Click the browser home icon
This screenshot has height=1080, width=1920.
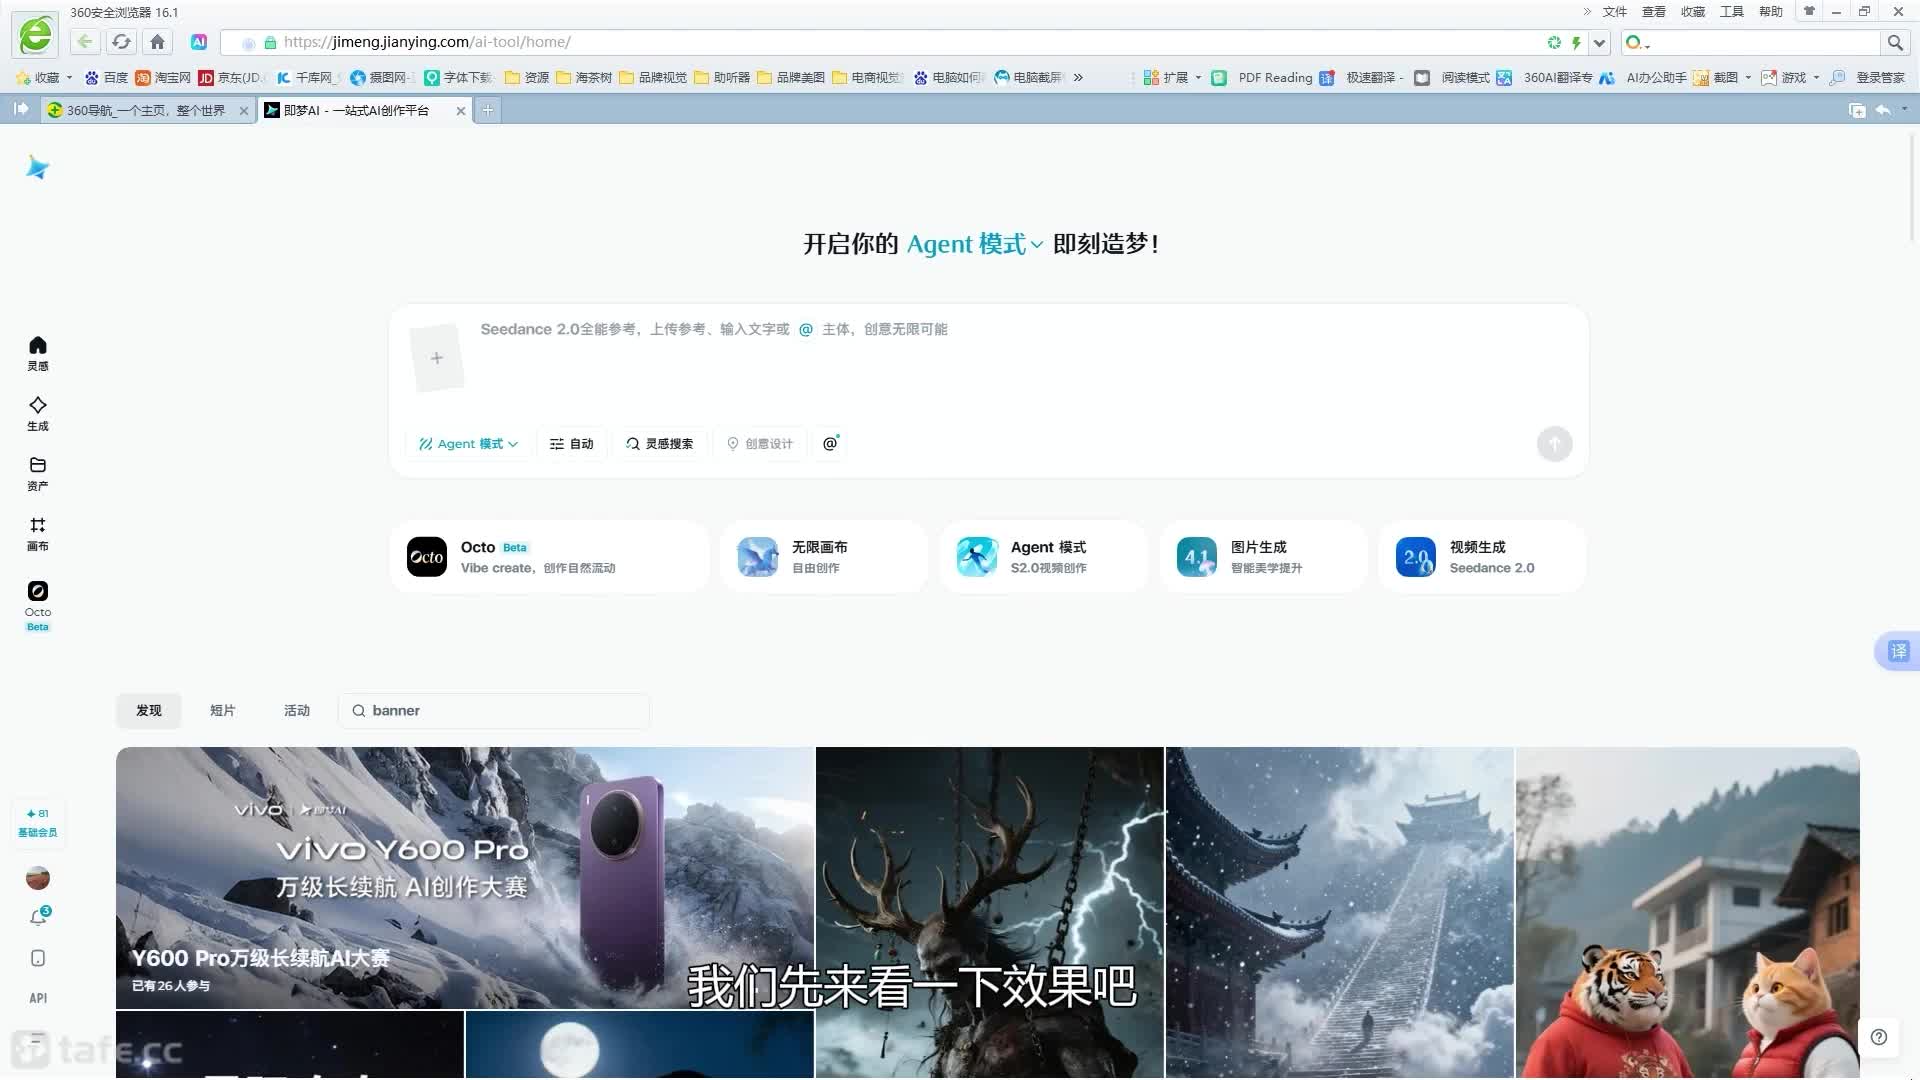coord(157,42)
